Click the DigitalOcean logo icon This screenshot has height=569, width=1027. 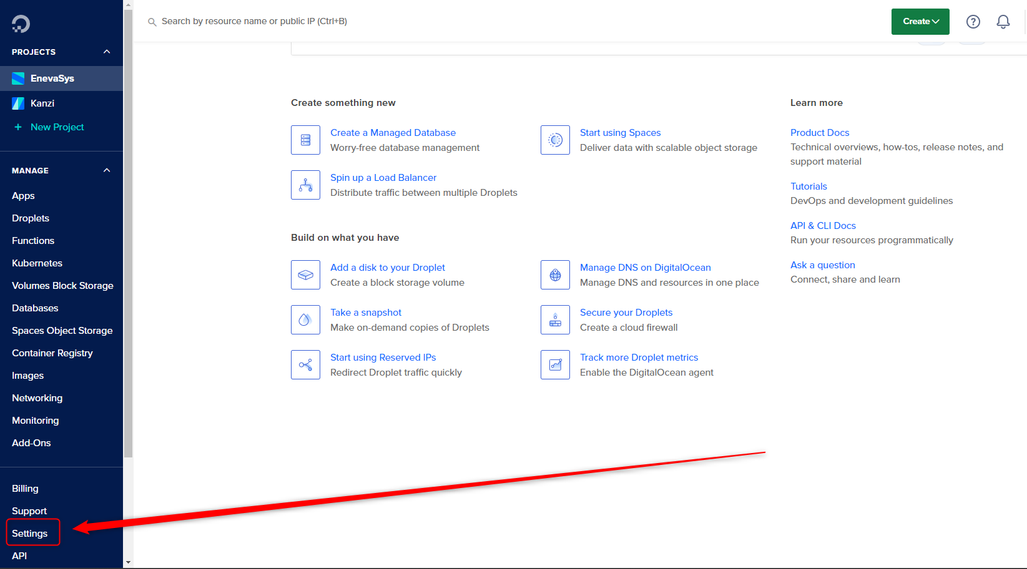tap(20, 24)
